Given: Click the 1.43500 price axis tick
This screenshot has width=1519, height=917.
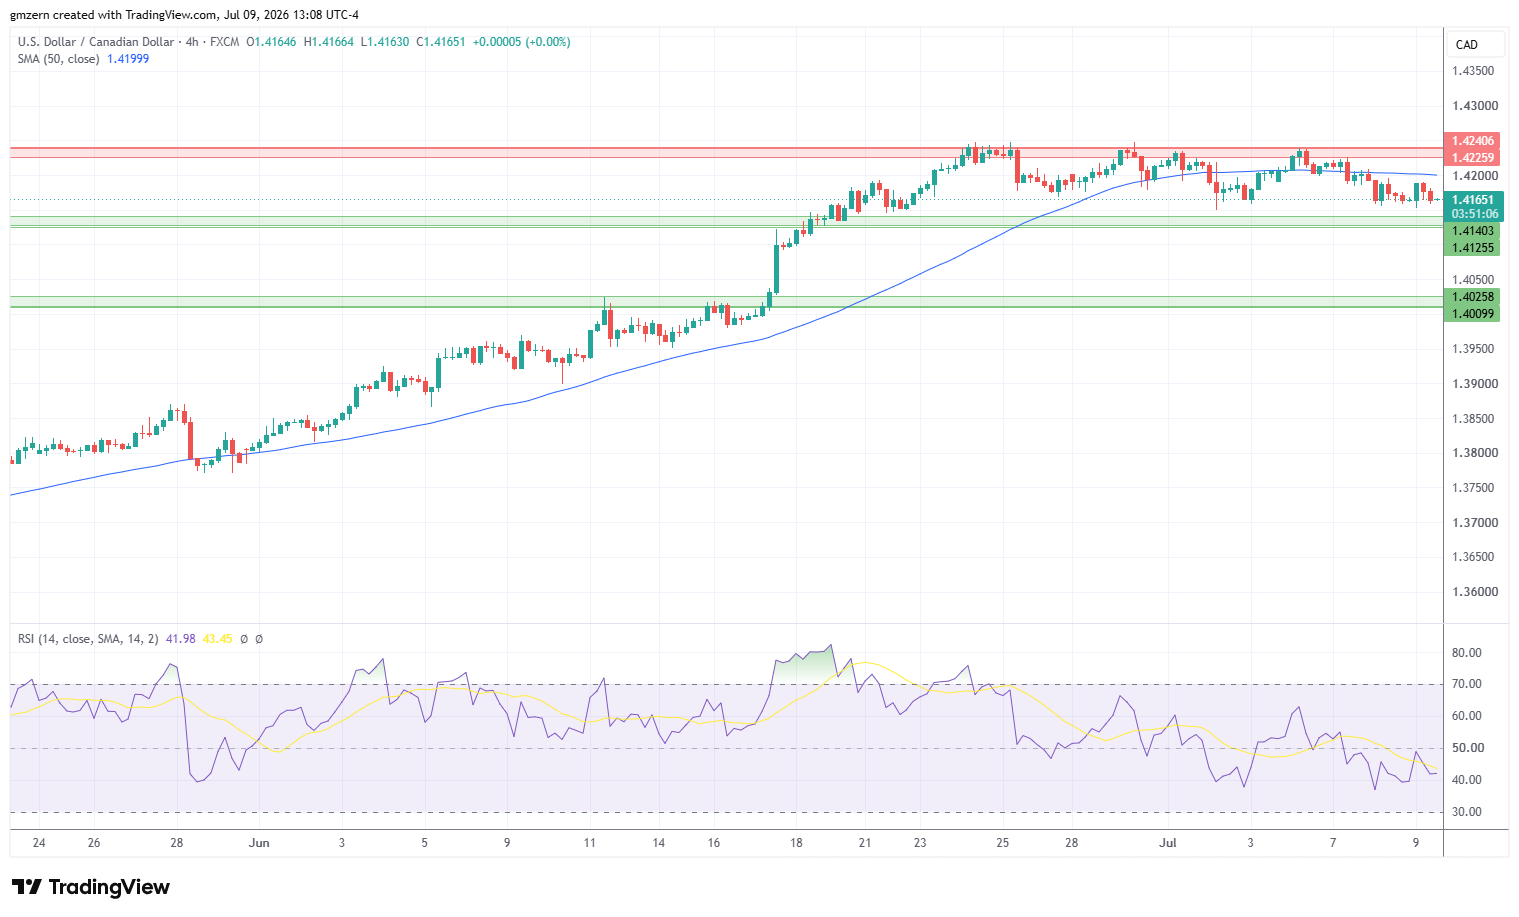Looking at the screenshot, I should (1473, 71).
